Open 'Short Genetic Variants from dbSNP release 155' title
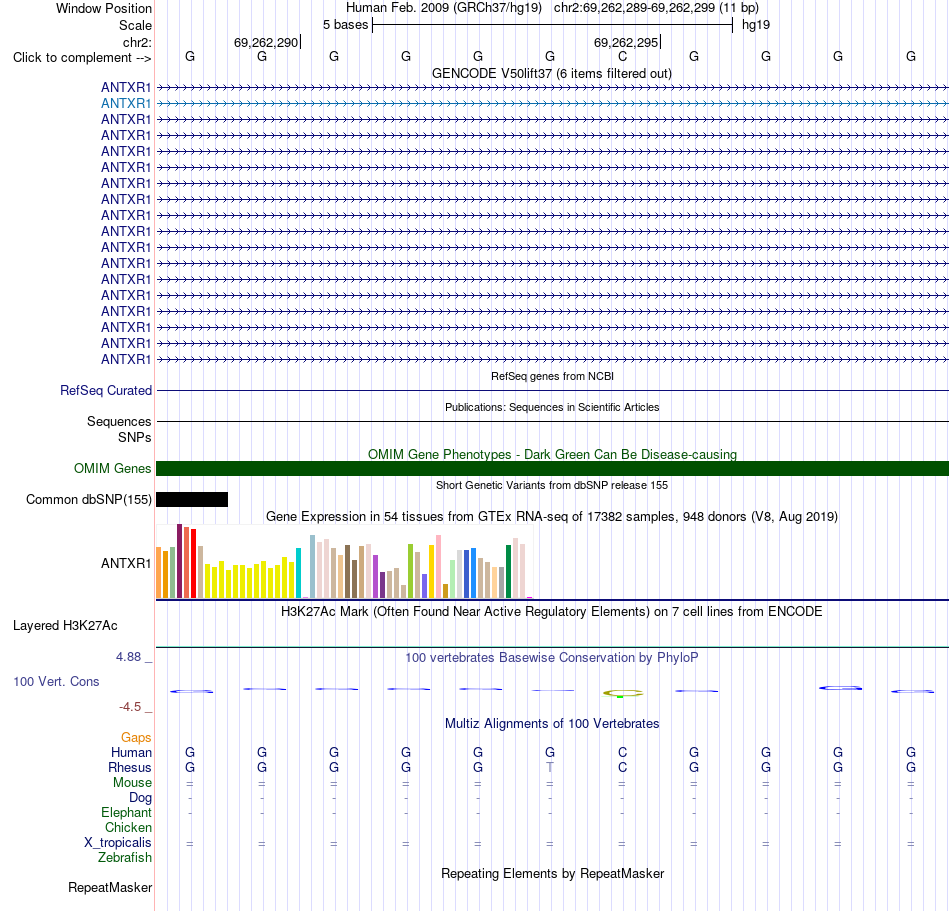The image size is (950, 911). click(552, 485)
